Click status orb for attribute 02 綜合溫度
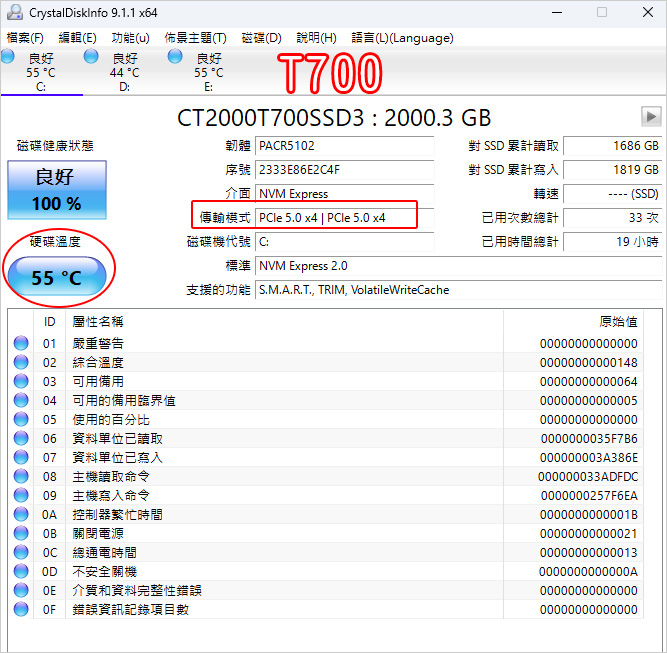 click(x=21, y=362)
